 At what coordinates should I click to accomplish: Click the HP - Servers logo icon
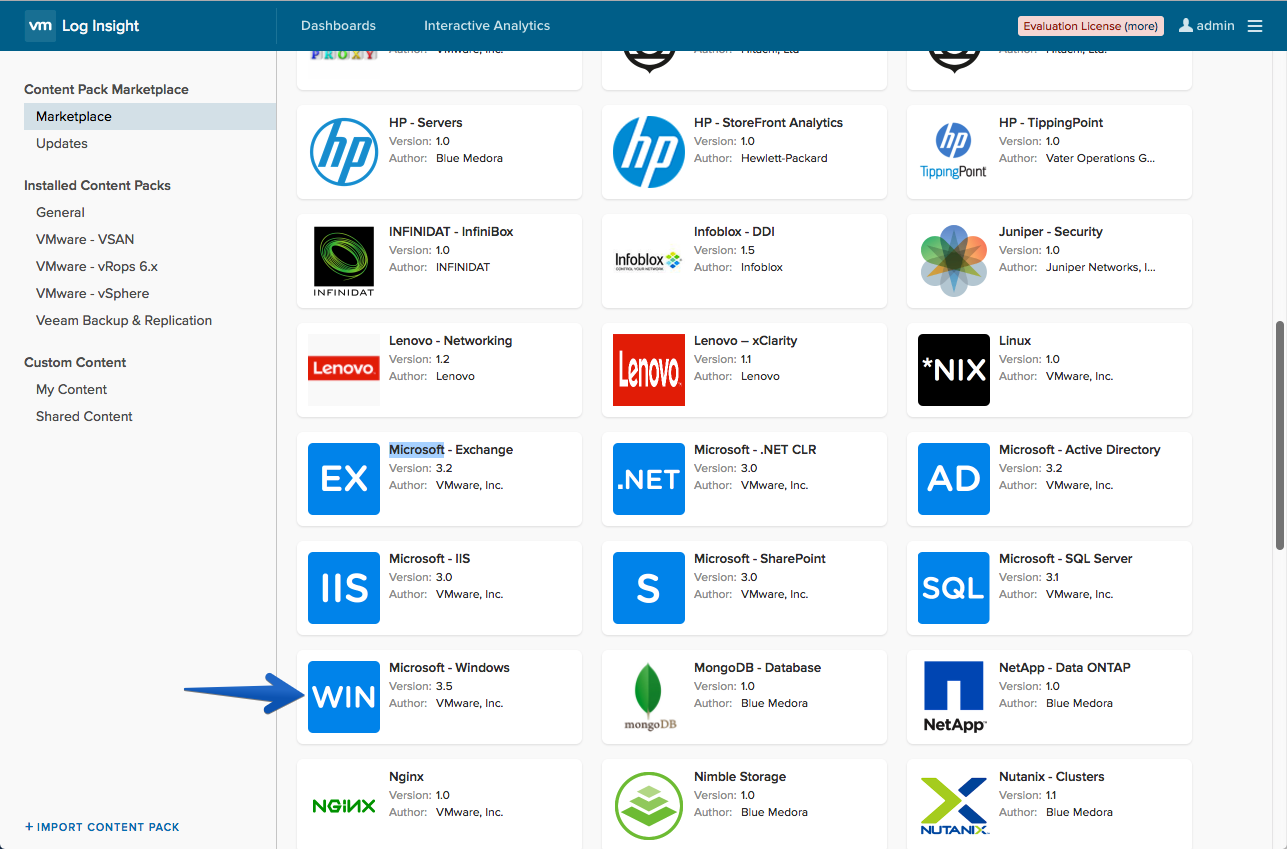tap(344, 152)
